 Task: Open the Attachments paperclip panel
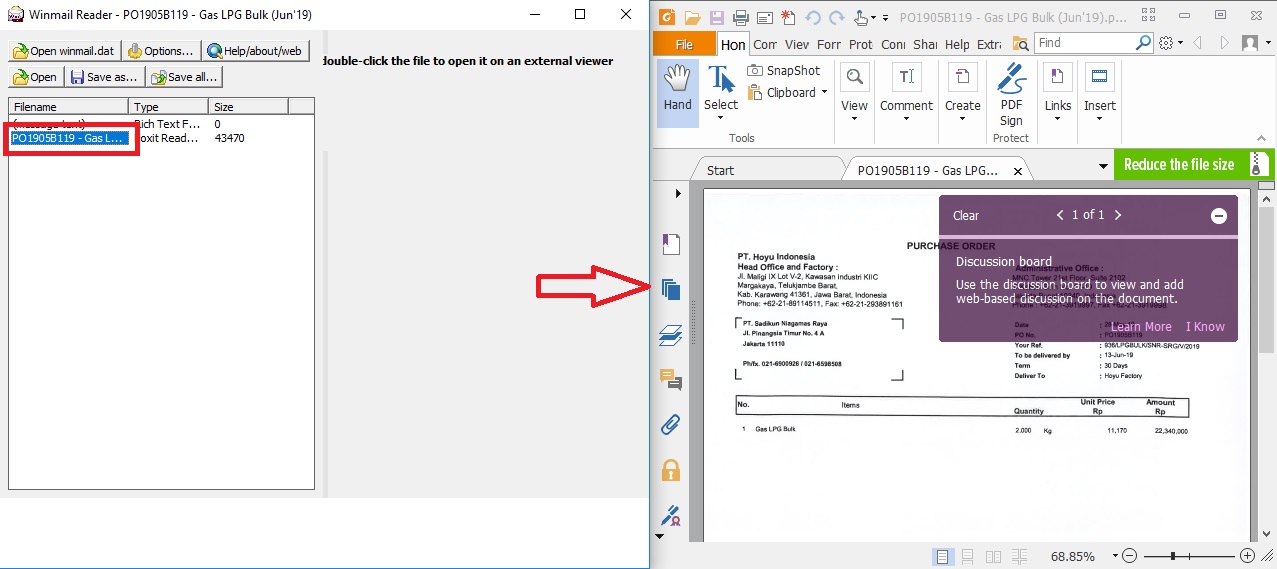[x=671, y=424]
